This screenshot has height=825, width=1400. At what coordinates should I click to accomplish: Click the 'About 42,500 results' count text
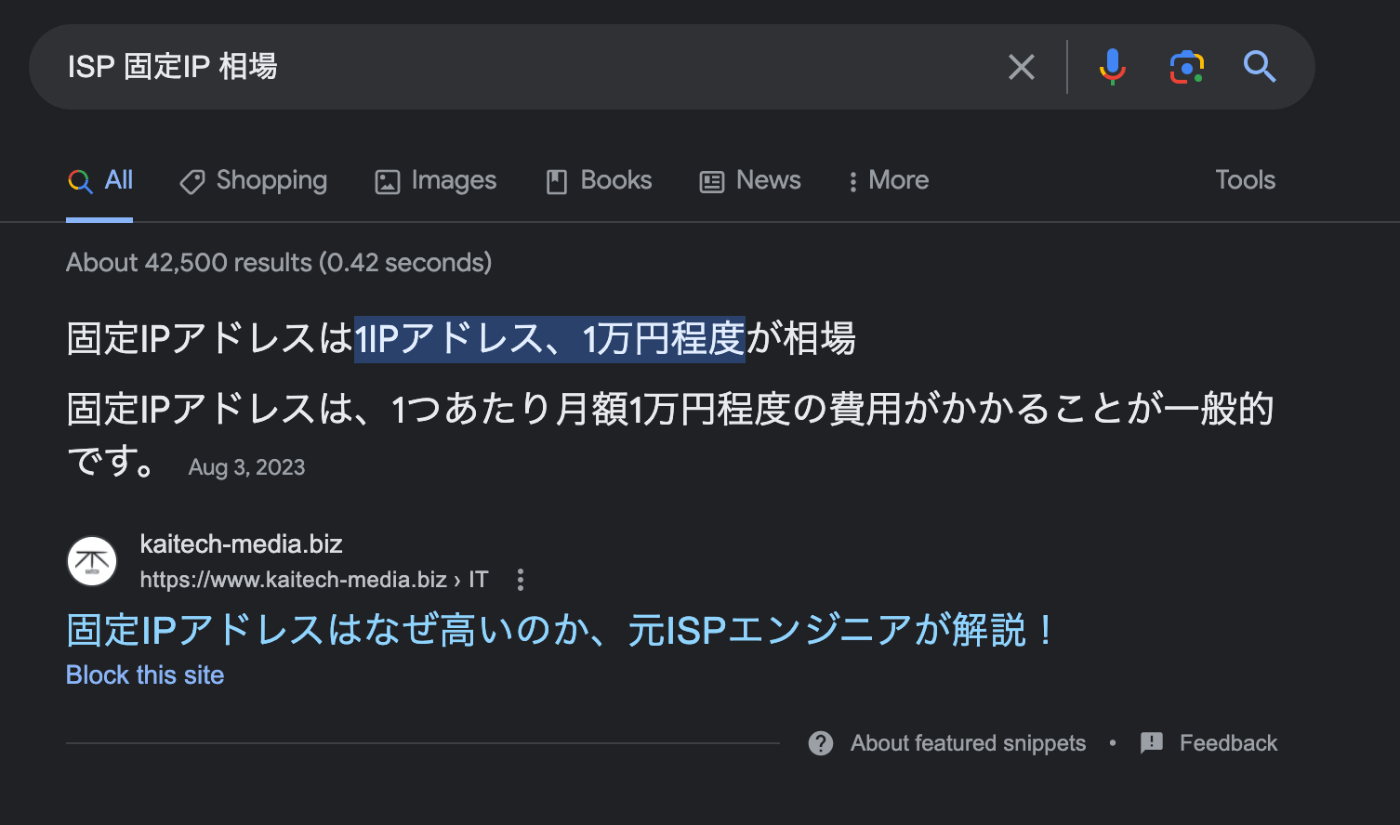pos(279,263)
